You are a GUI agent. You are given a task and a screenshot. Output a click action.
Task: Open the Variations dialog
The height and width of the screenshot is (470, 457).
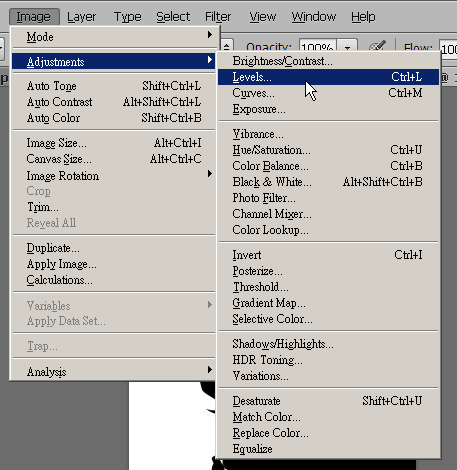click(x=328, y=376)
